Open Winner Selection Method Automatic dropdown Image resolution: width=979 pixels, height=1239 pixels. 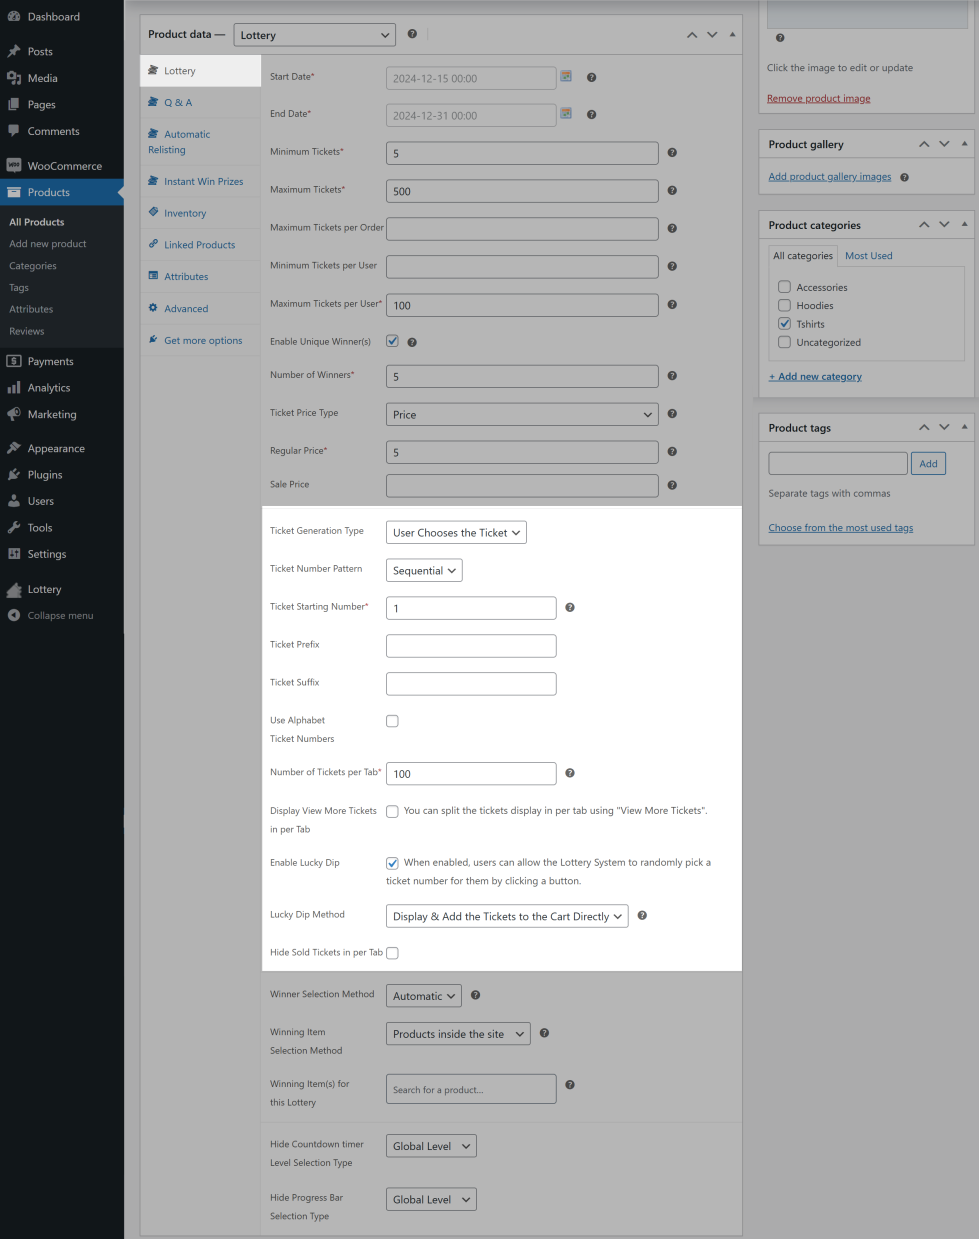click(x=424, y=996)
